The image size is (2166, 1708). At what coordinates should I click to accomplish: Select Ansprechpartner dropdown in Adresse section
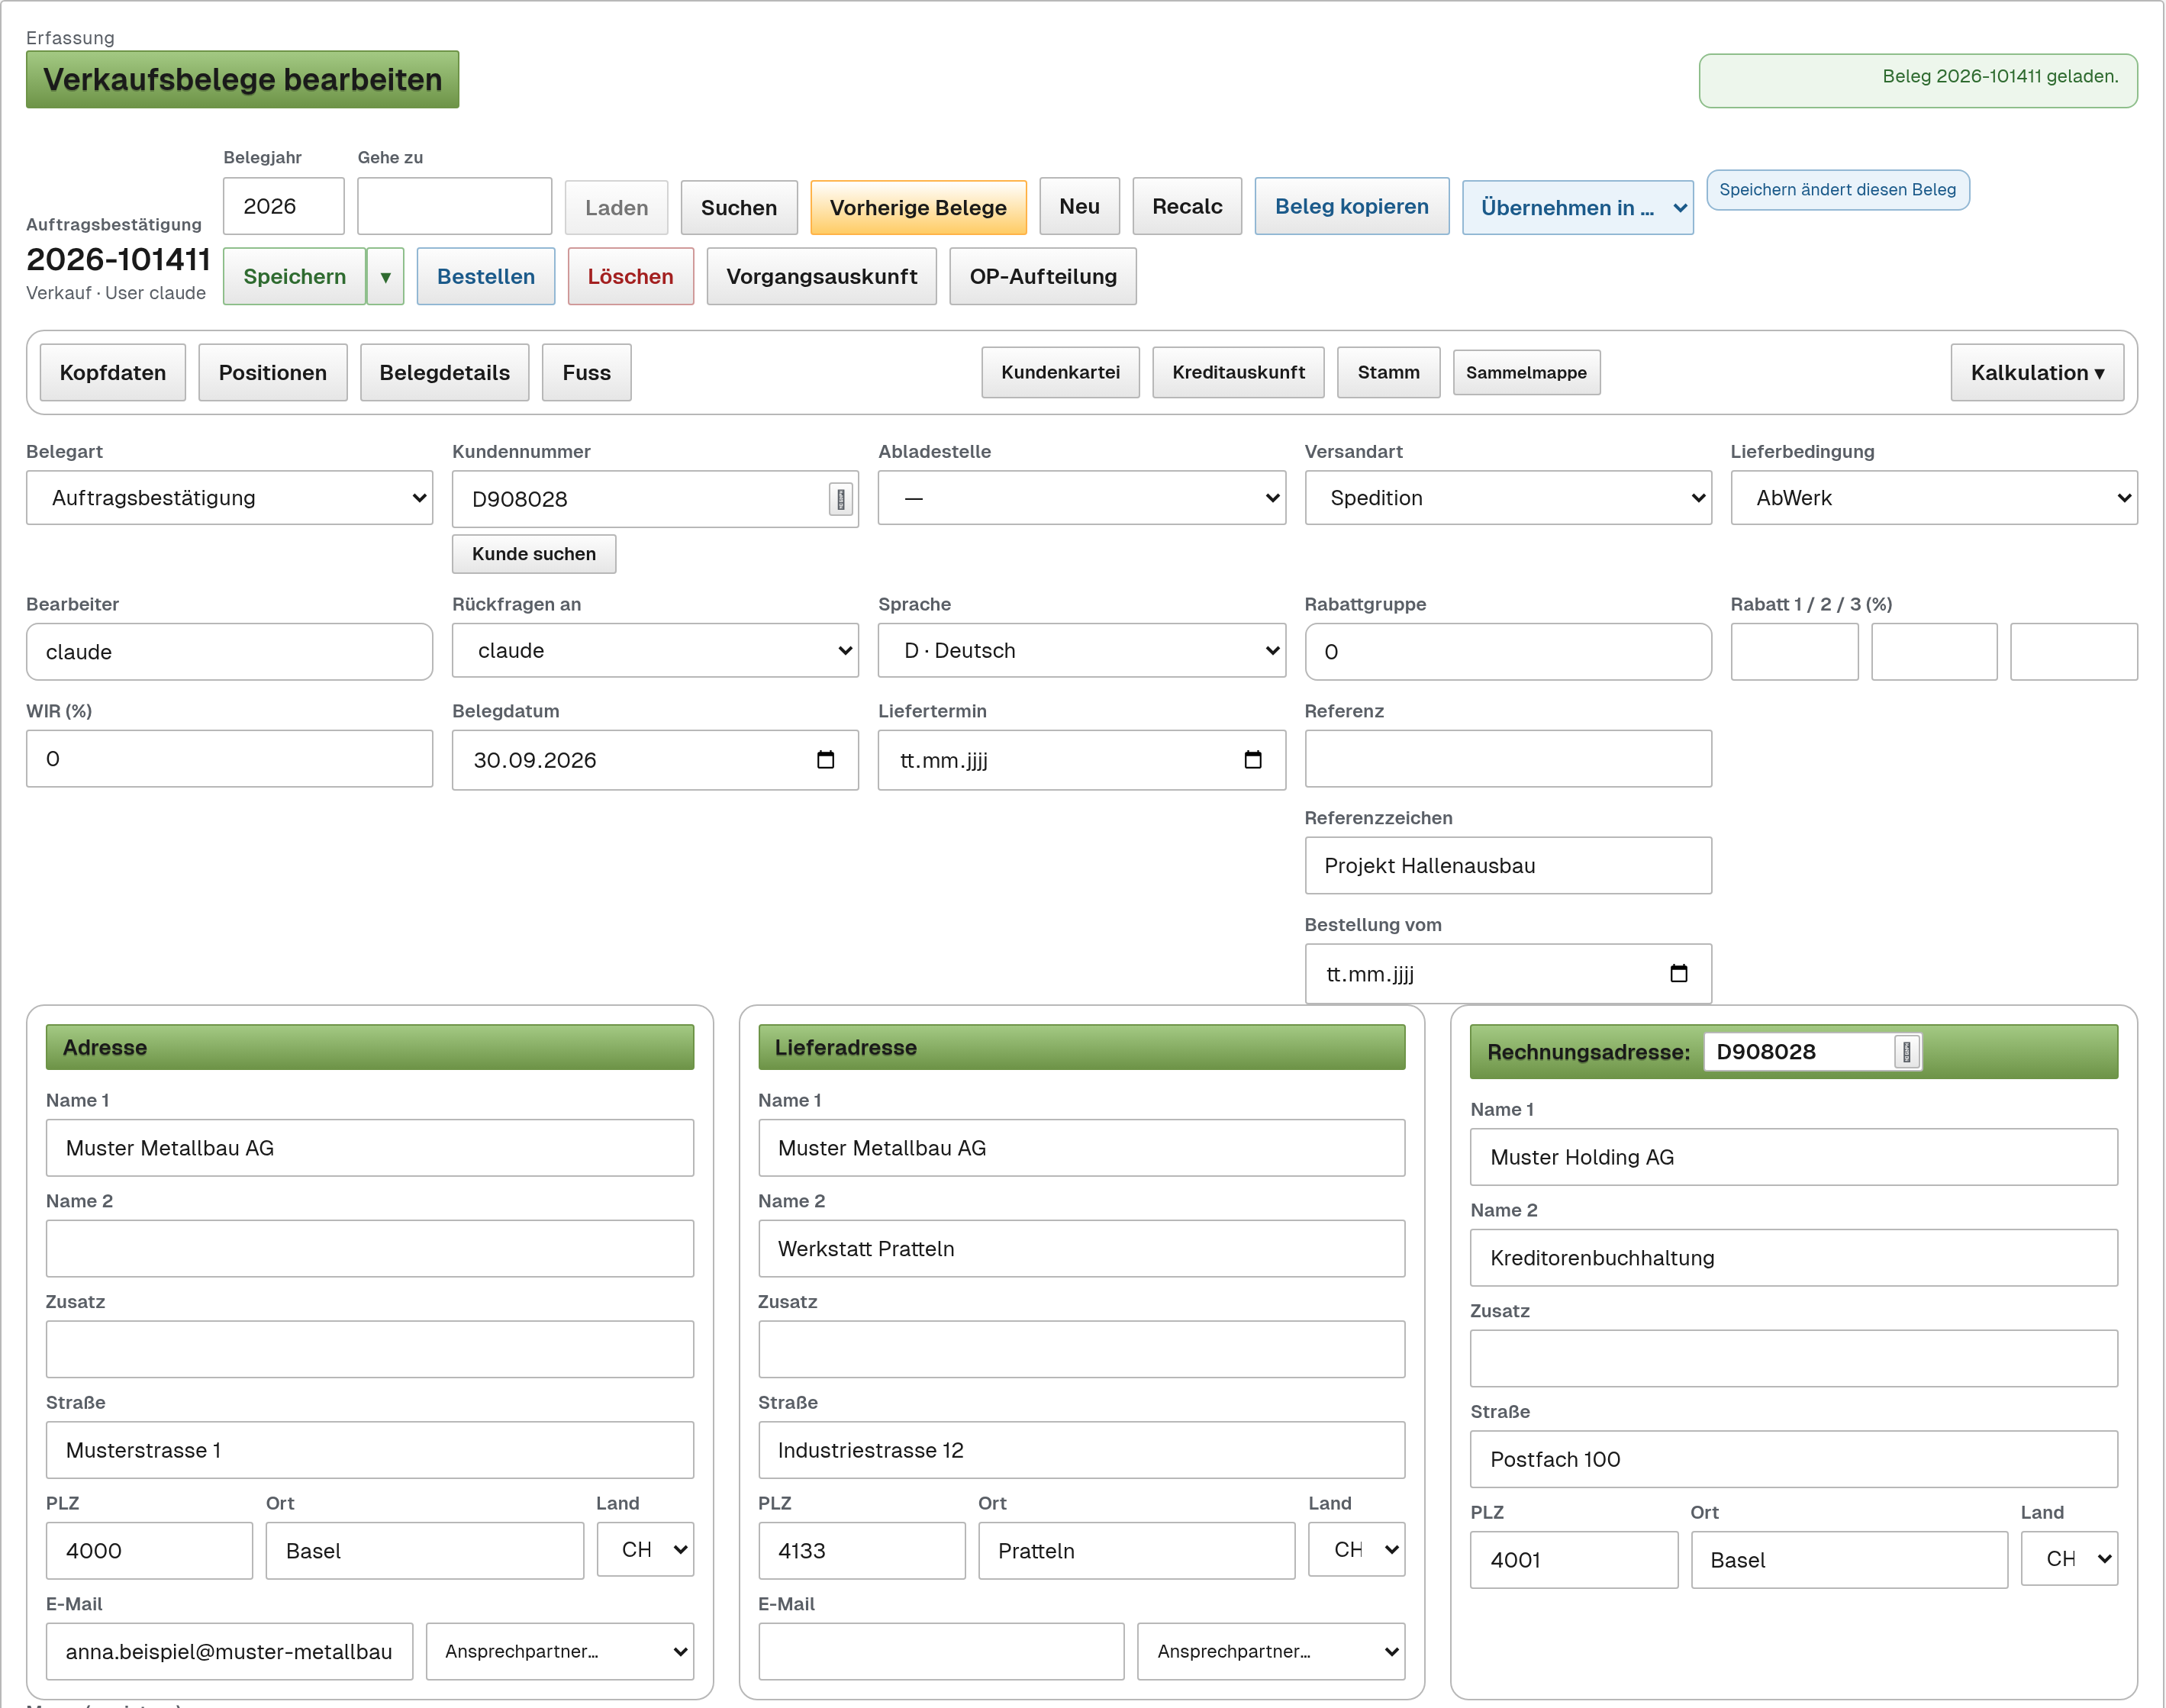pos(559,1651)
